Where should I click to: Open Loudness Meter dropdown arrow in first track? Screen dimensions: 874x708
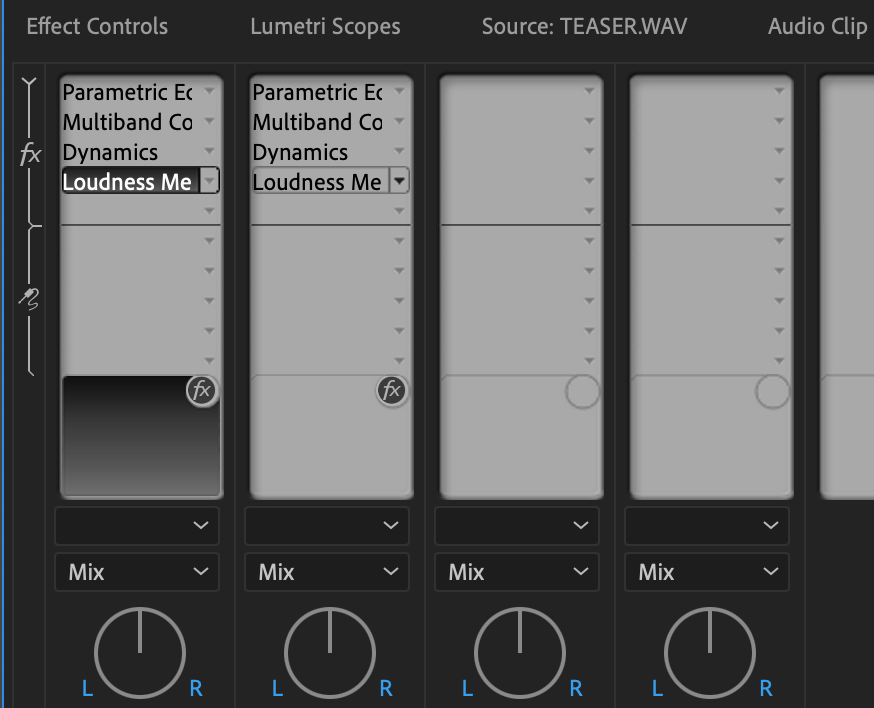coord(209,181)
